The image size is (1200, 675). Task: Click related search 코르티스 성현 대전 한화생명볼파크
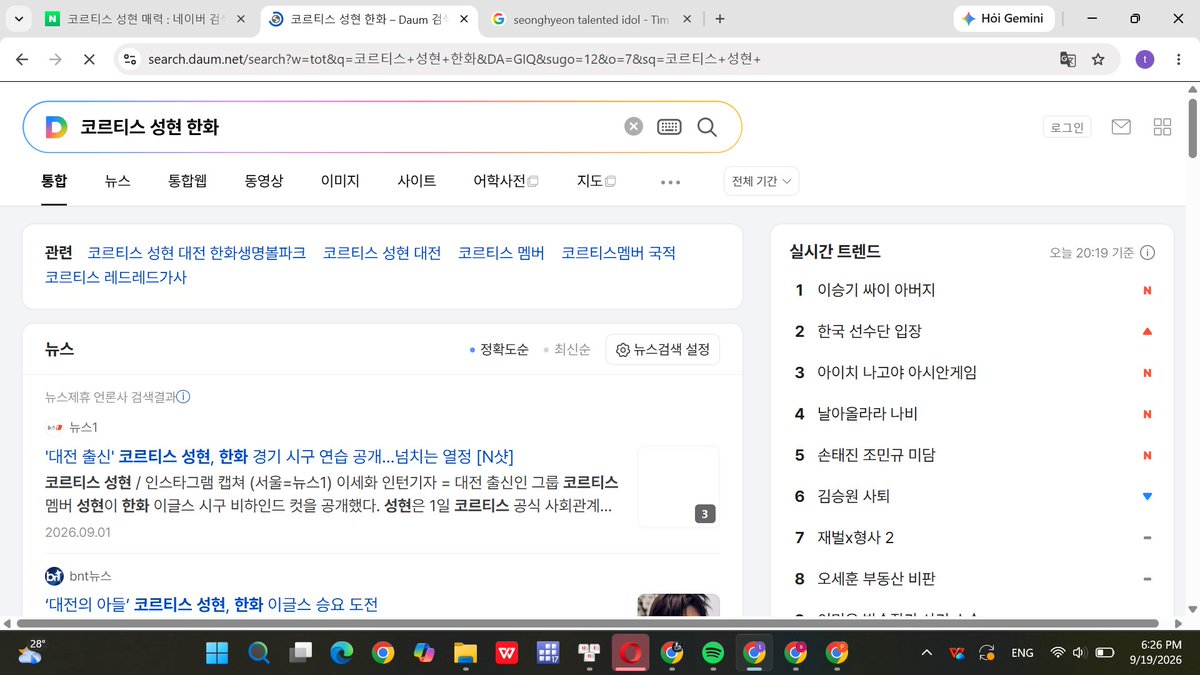click(197, 253)
